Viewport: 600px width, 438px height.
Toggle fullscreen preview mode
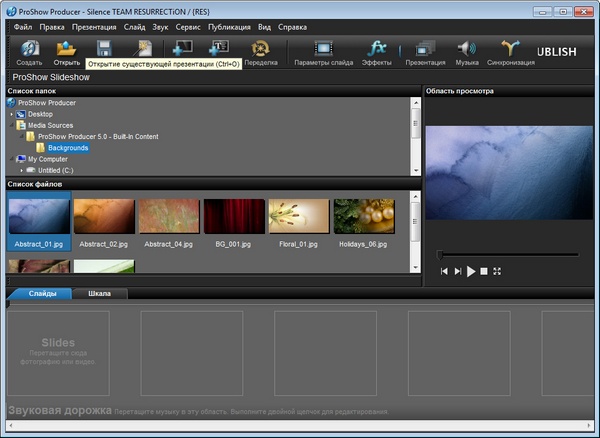497,271
